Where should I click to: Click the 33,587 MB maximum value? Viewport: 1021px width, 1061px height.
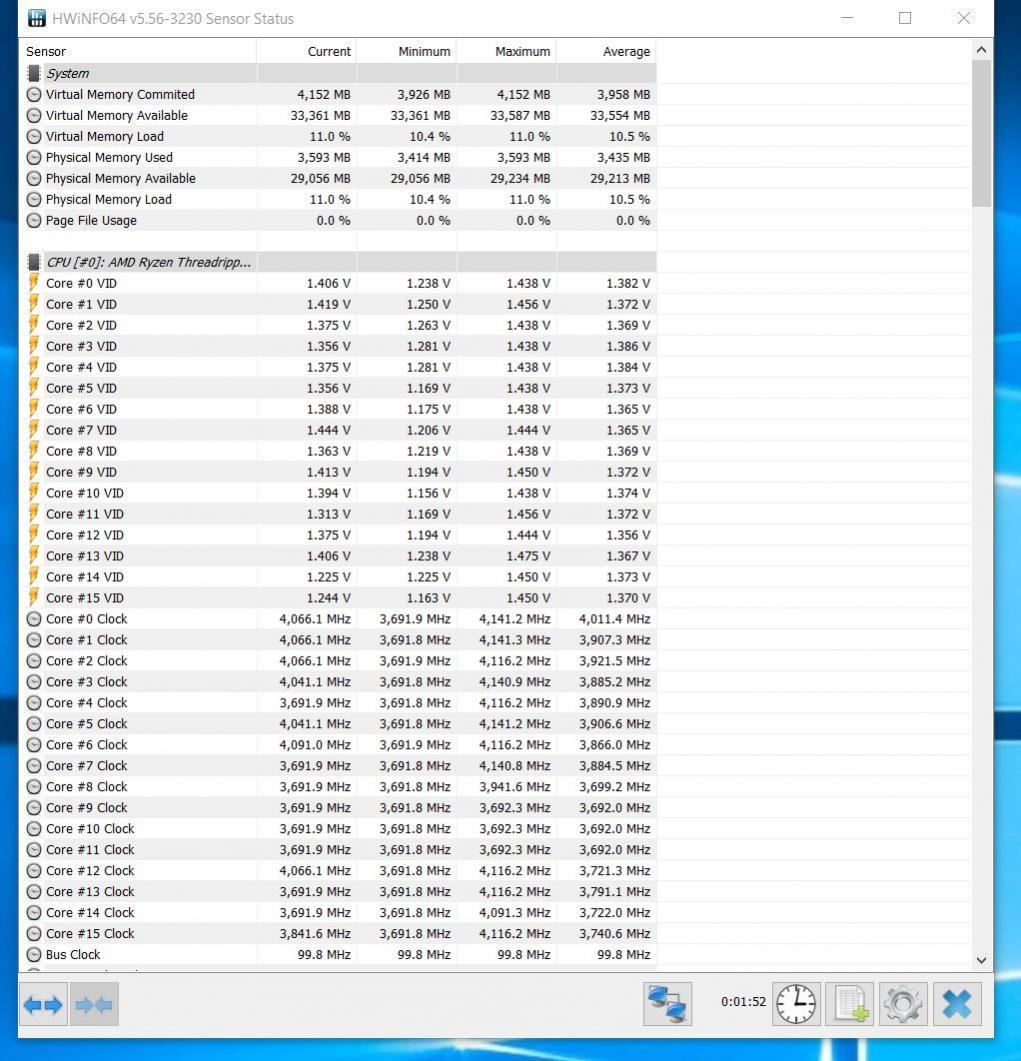click(x=520, y=115)
